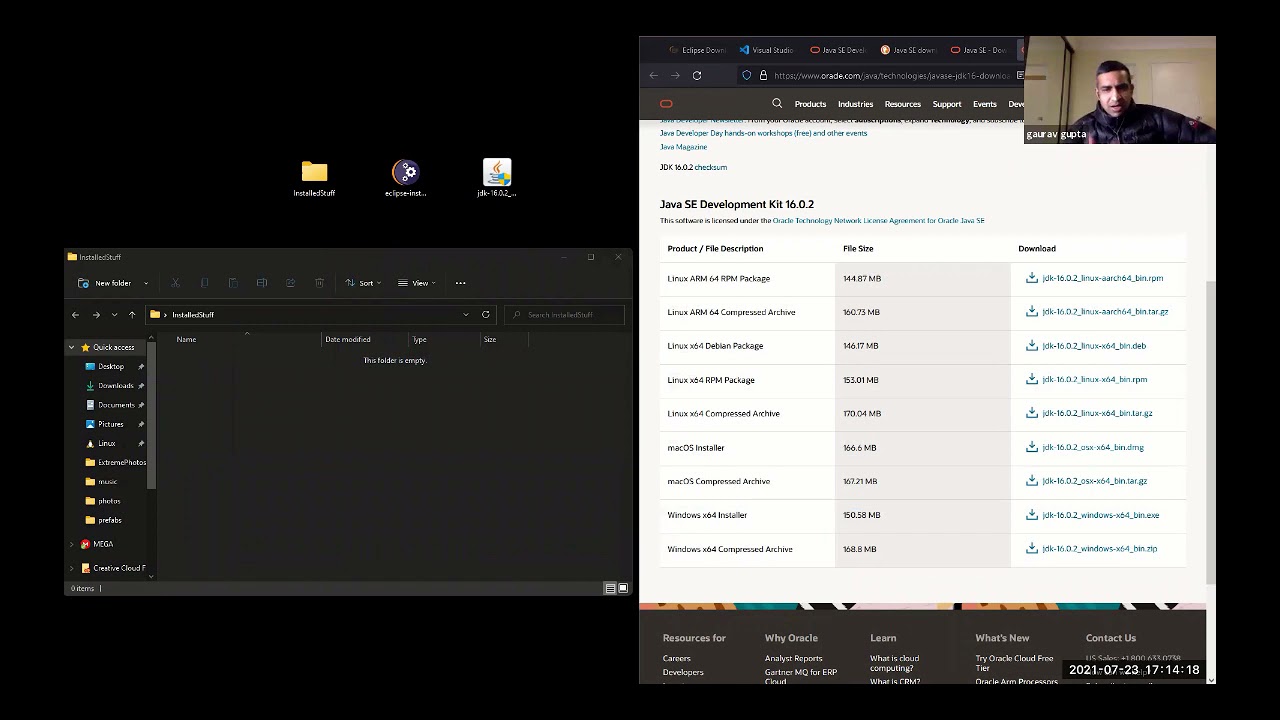Select the ExtremePhotos folder in sidebar
The height and width of the screenshot is (720, 1280).
(x=116, y=463)
